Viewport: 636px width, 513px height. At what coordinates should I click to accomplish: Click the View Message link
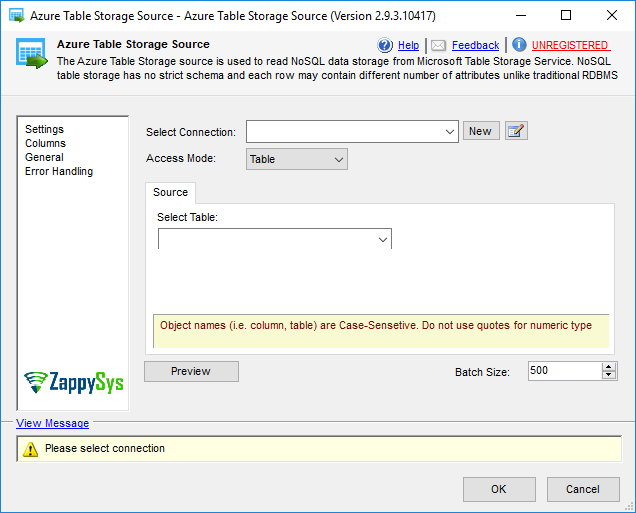pos(53,423)
